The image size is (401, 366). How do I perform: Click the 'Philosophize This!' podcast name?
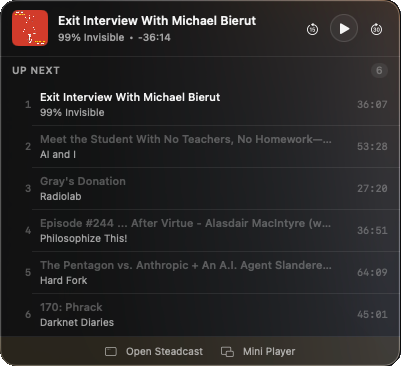pyautogui.click(x=84, y=238)
